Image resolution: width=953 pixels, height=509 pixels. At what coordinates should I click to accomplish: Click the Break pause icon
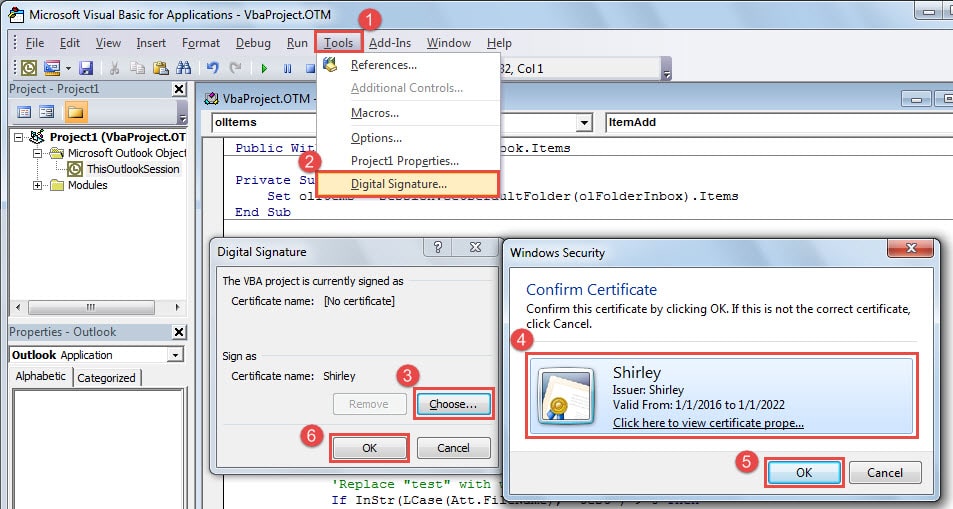pos(287,68)
